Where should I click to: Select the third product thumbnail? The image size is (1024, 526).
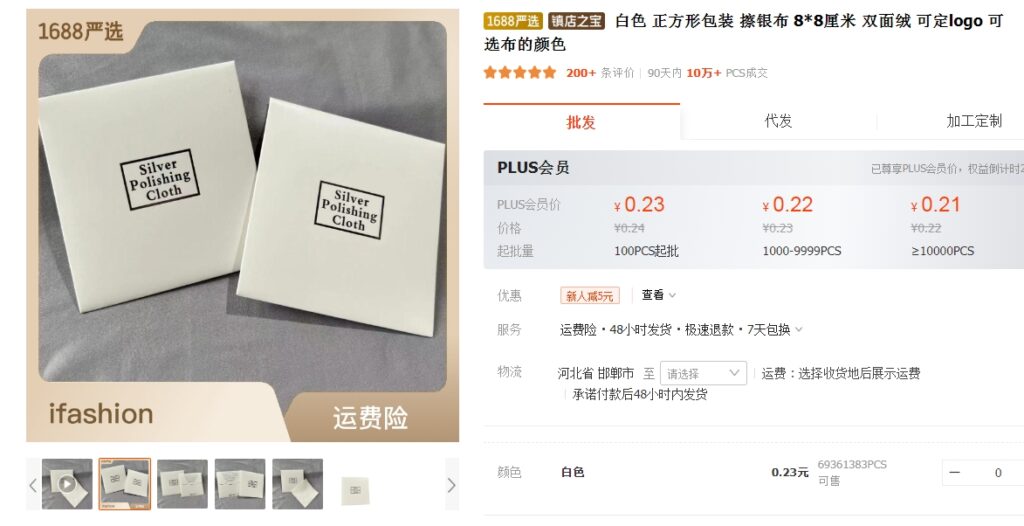(x=182, y=484)
